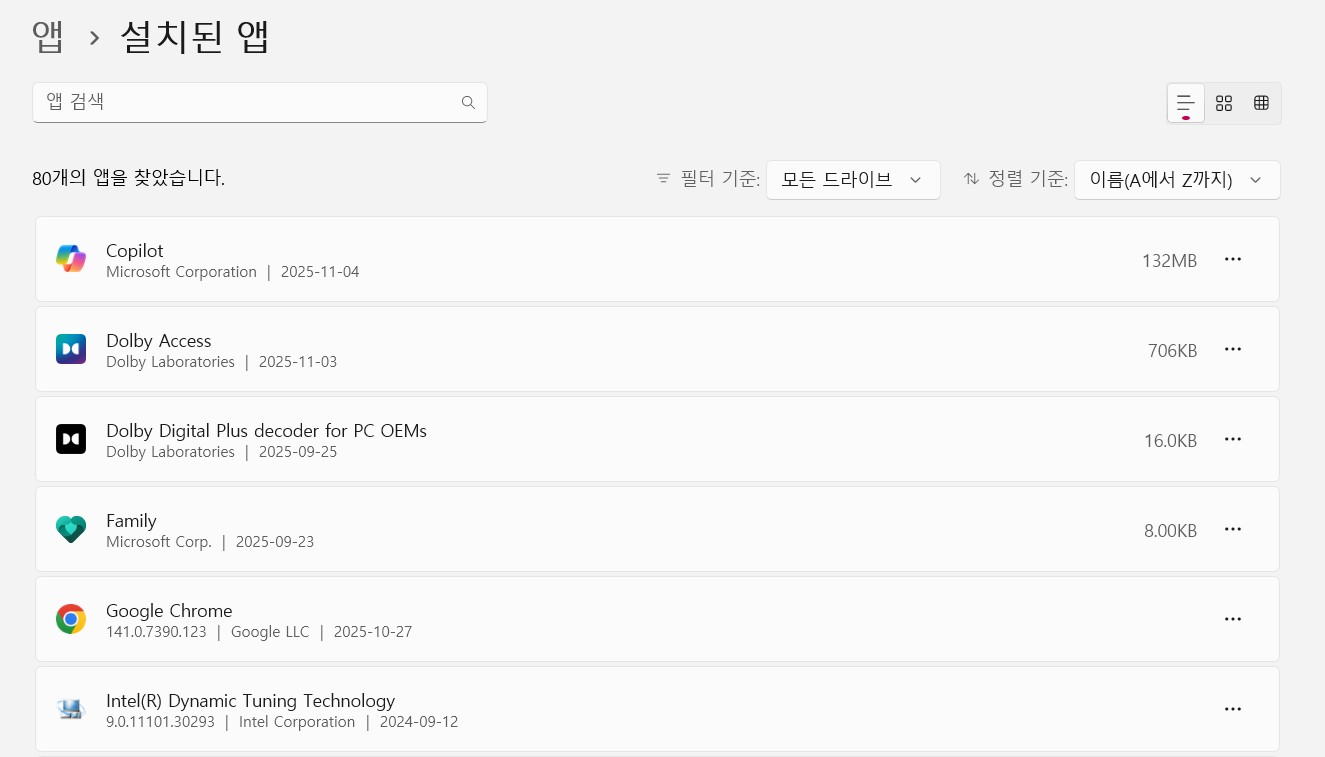Open the Dolby Access options menu
The width and height of the screenshot is (1325, 757).
coord(1232,348)
